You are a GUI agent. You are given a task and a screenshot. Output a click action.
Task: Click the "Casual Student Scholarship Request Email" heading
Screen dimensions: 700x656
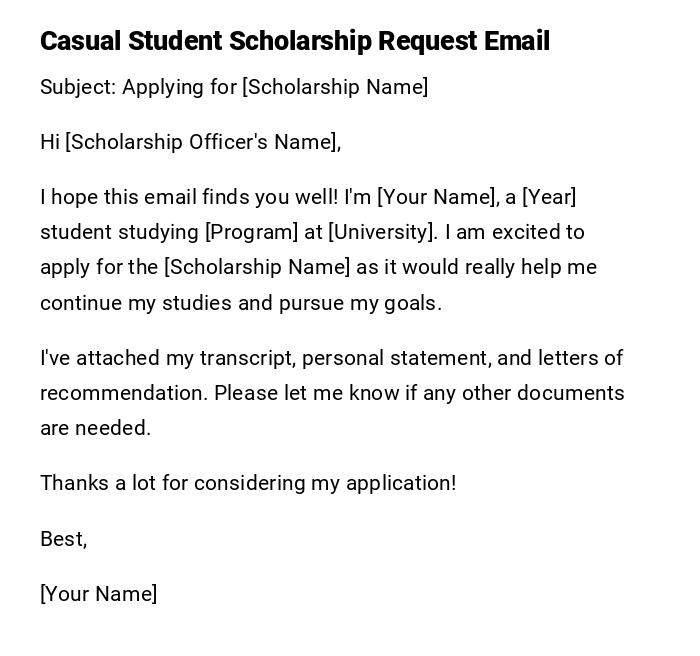pyautogui.click(x=295, y=41)
